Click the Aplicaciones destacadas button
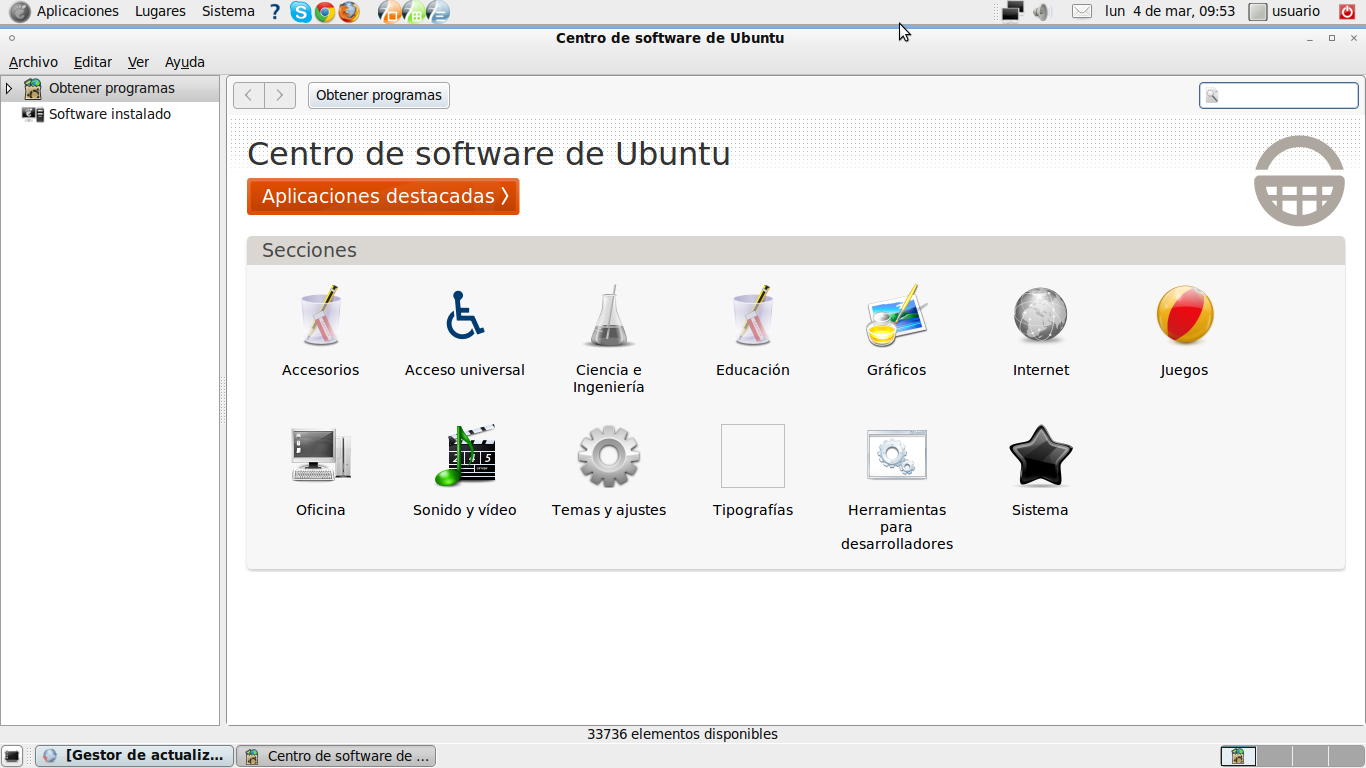The image size is (1366, 768). click(x=383, y=196)
